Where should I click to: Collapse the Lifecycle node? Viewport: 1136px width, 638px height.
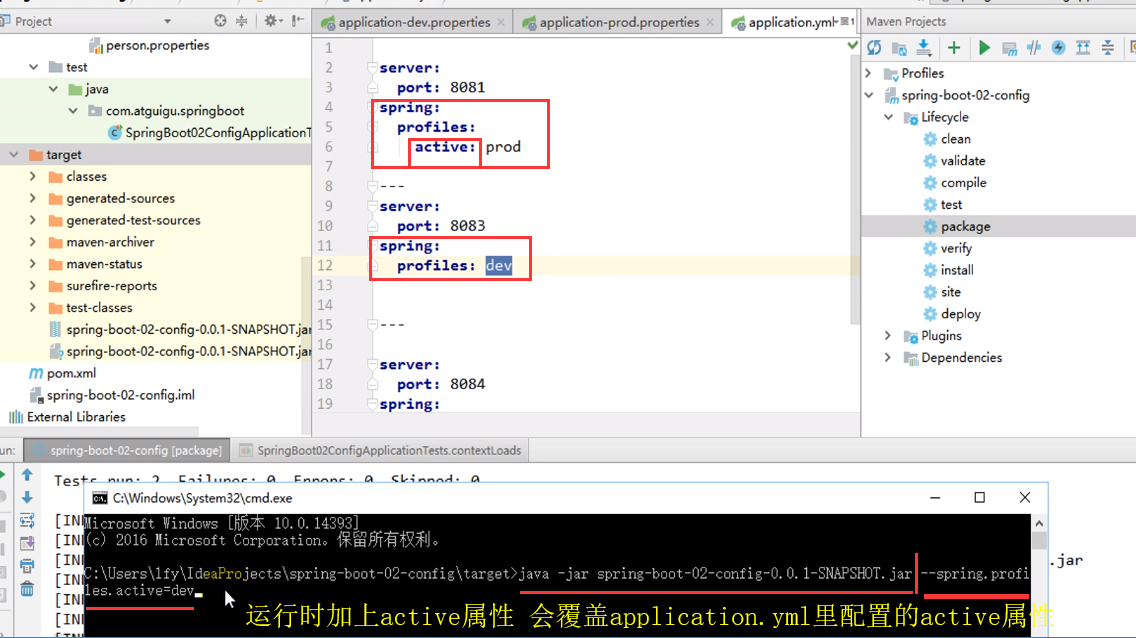(888, 117)
